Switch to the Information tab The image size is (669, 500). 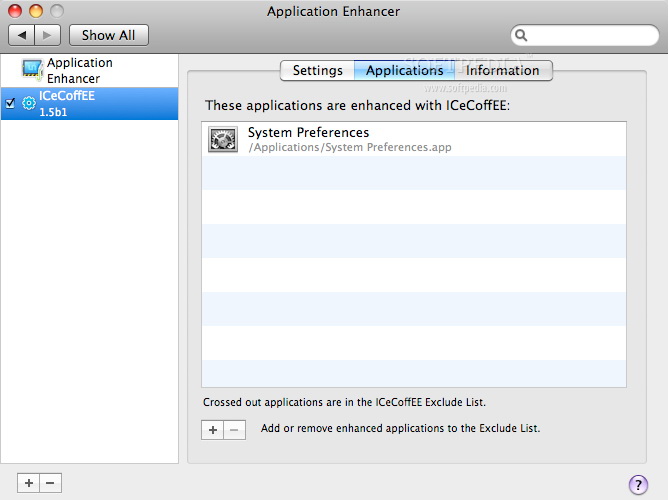(x=502, y=71)
